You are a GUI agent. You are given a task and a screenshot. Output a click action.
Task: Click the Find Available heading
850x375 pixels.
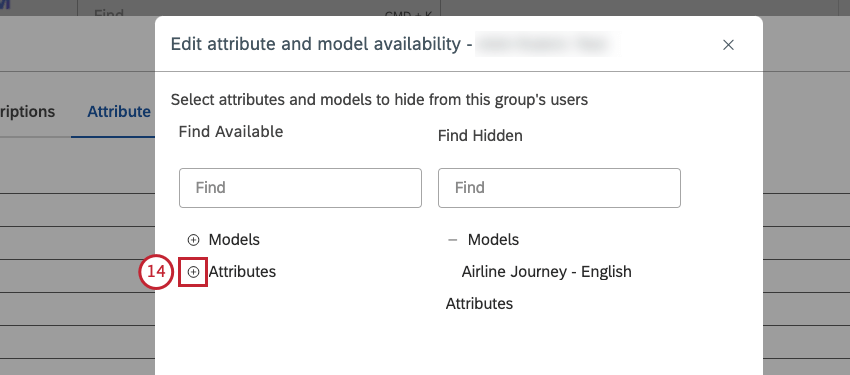pos(231,131)
